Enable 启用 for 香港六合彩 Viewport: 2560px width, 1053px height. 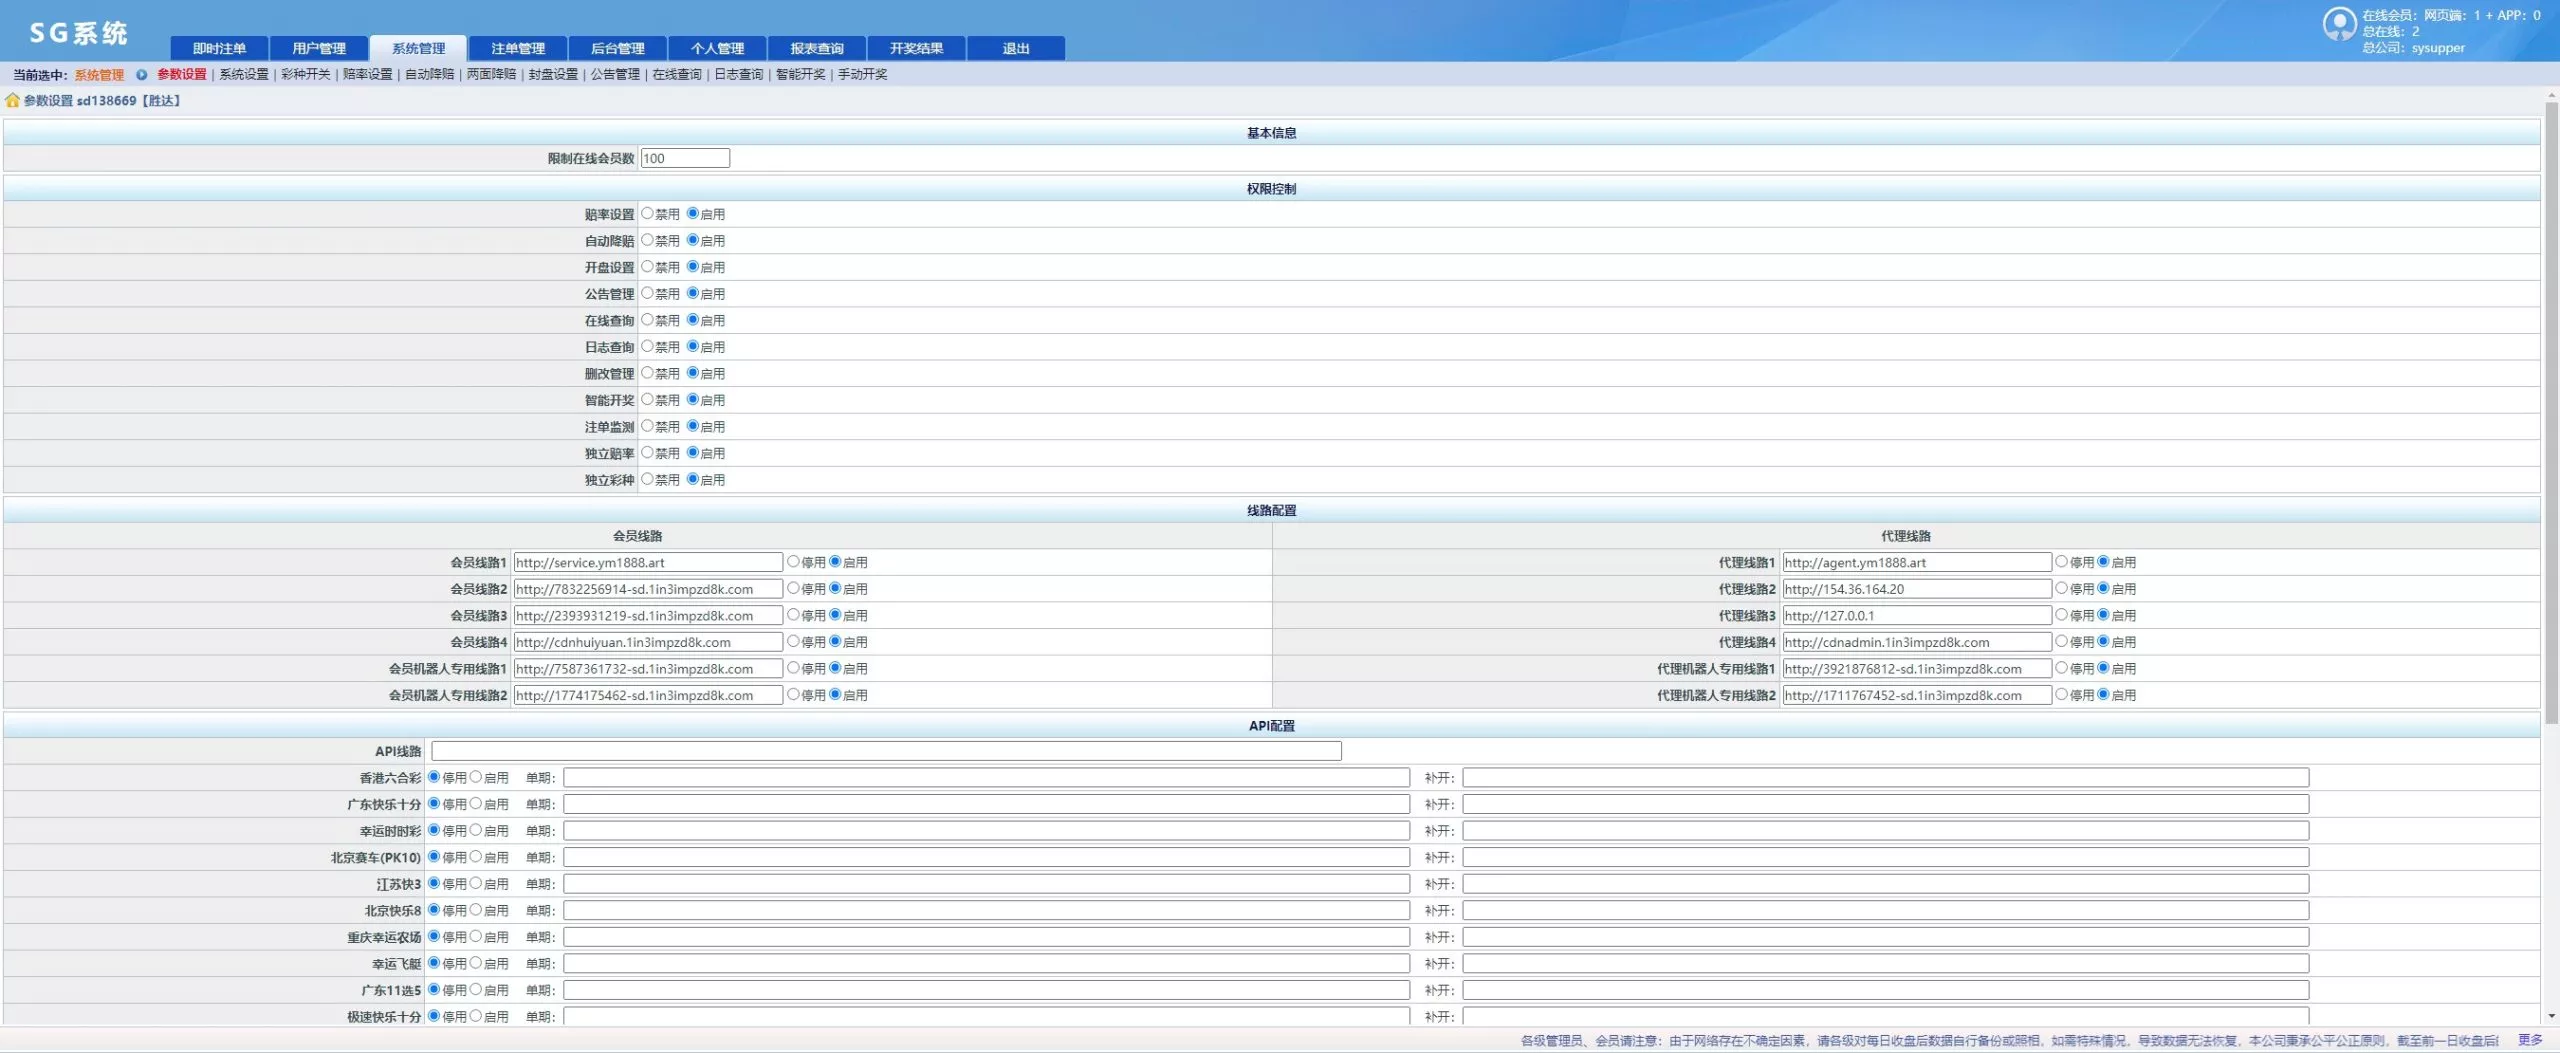point(476,777)
